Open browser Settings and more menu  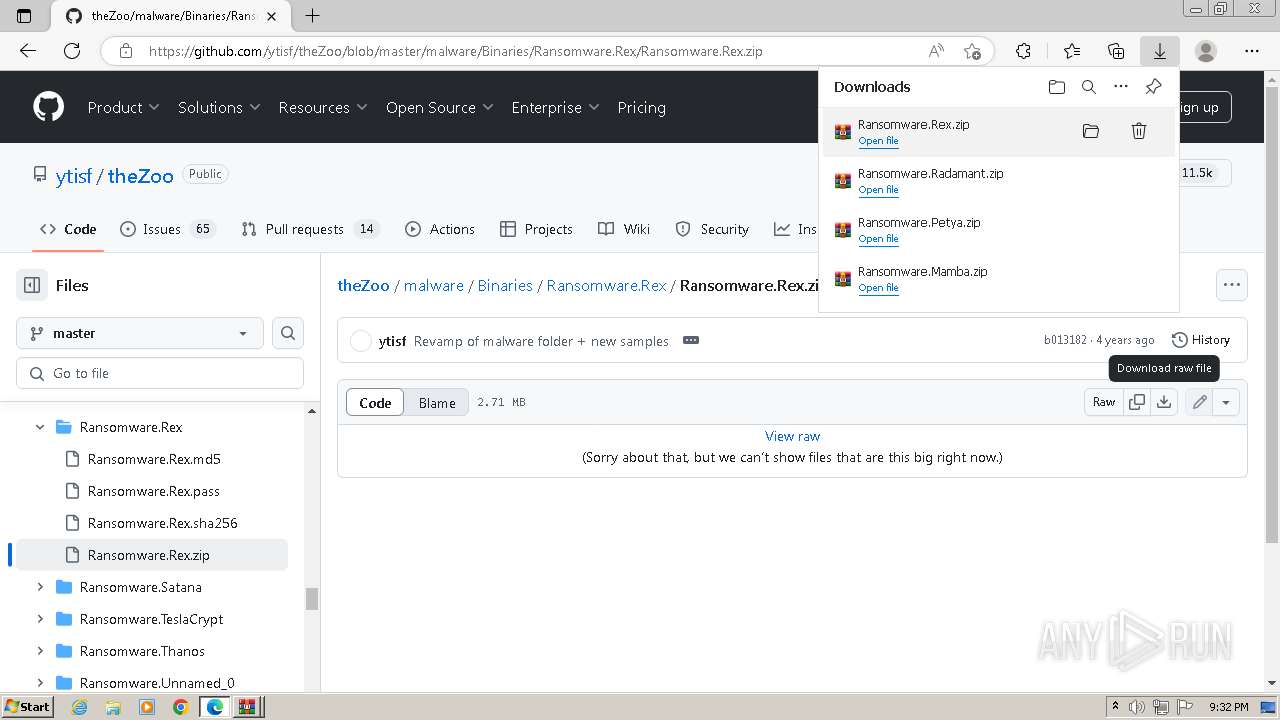pyautogui.click(x=1252, y=51)
